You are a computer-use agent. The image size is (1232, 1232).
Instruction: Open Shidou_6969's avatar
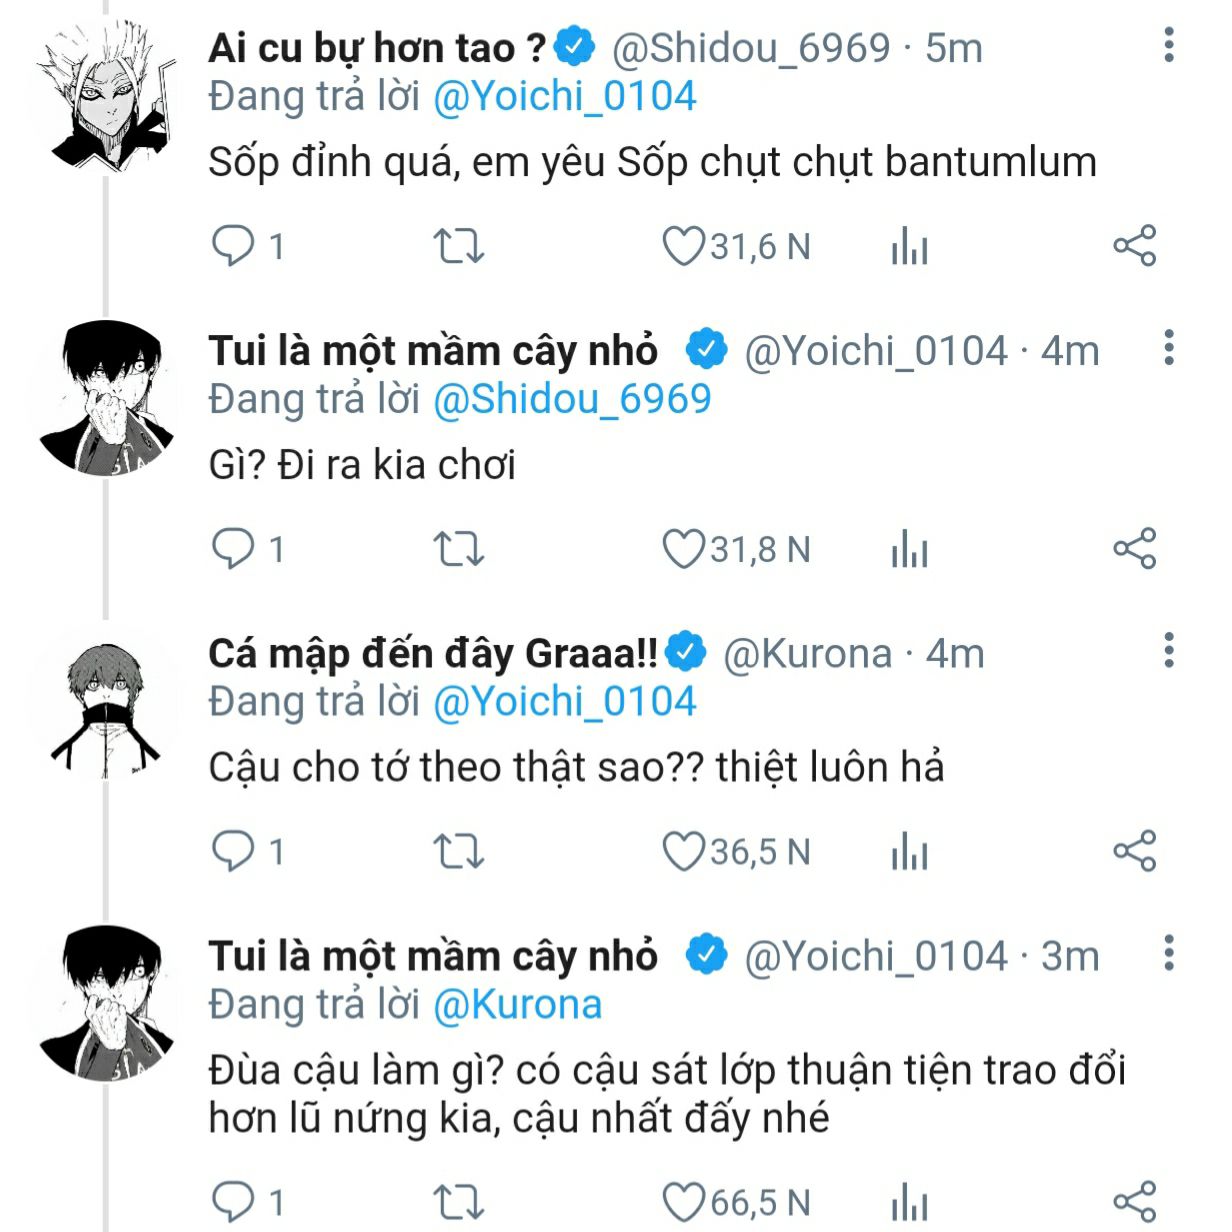click(x=105, y=98)
